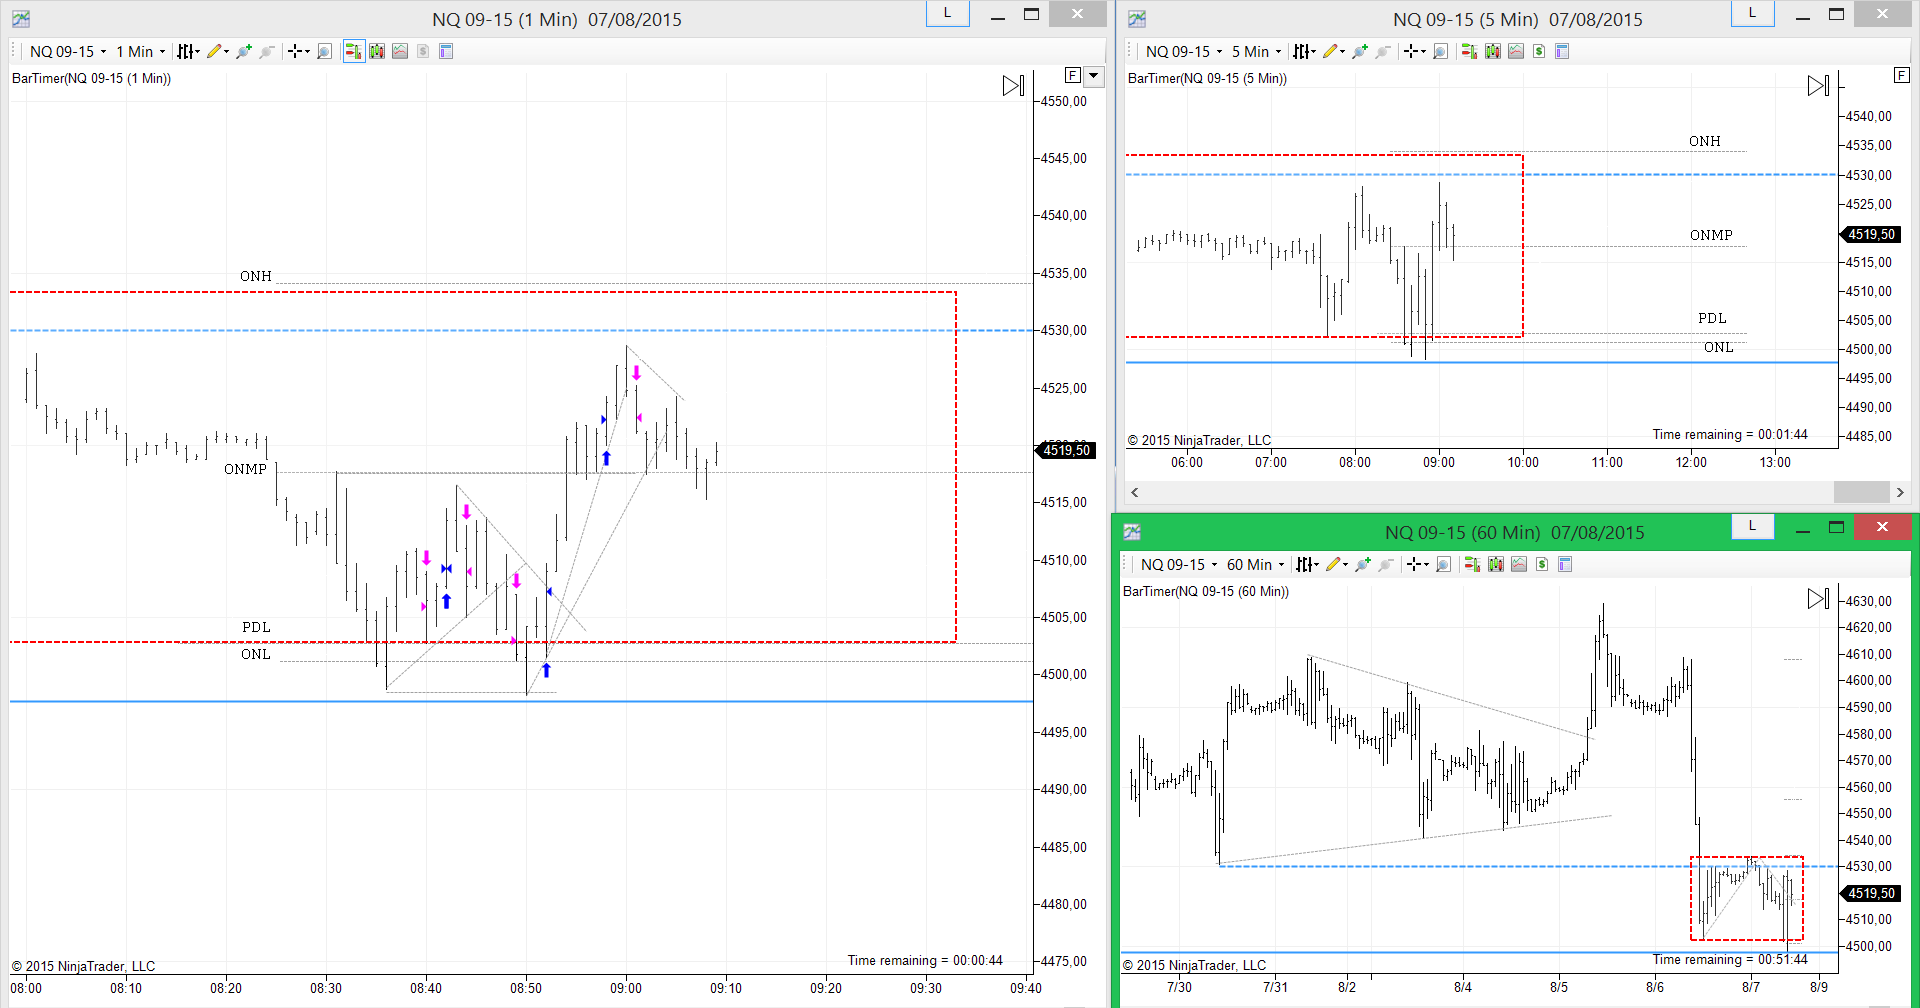The image size is (1920, 1008).
Task: Open chart style dropdown in 1 Min chart
Action: 188,51
